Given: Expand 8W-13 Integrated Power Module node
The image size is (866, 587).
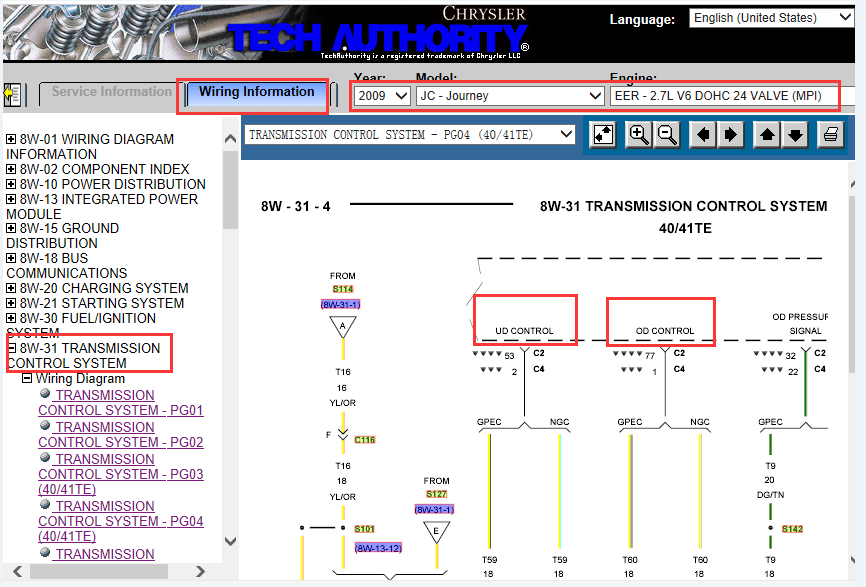Looking at the screenshot, I should [11, 199].
